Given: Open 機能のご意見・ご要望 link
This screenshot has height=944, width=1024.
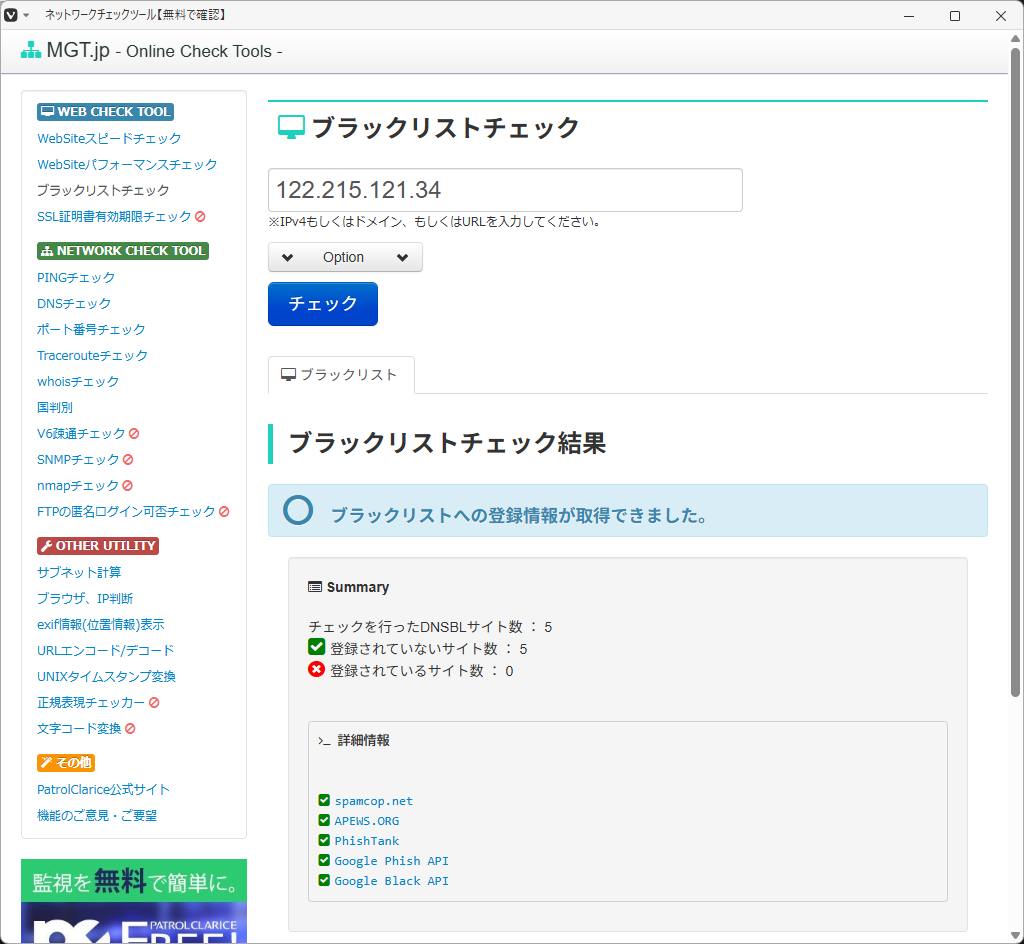Looking at the screenshot, I should pos(97,816).
